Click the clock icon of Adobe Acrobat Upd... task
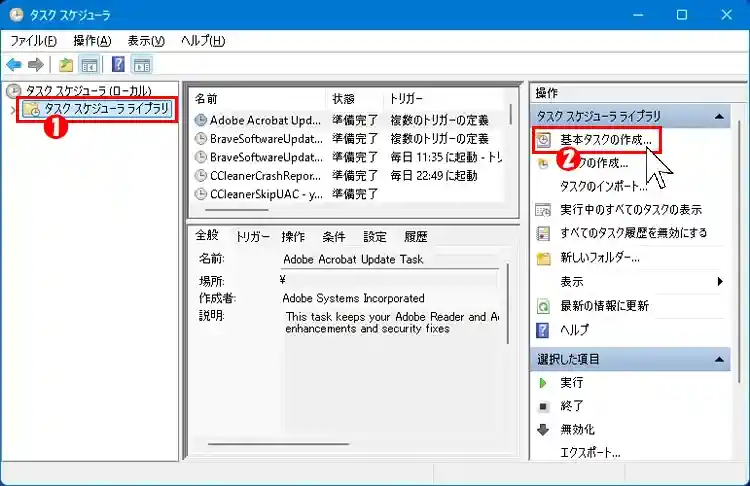The width and height of the screenshot is (750, 486). (x=201, y=120)
